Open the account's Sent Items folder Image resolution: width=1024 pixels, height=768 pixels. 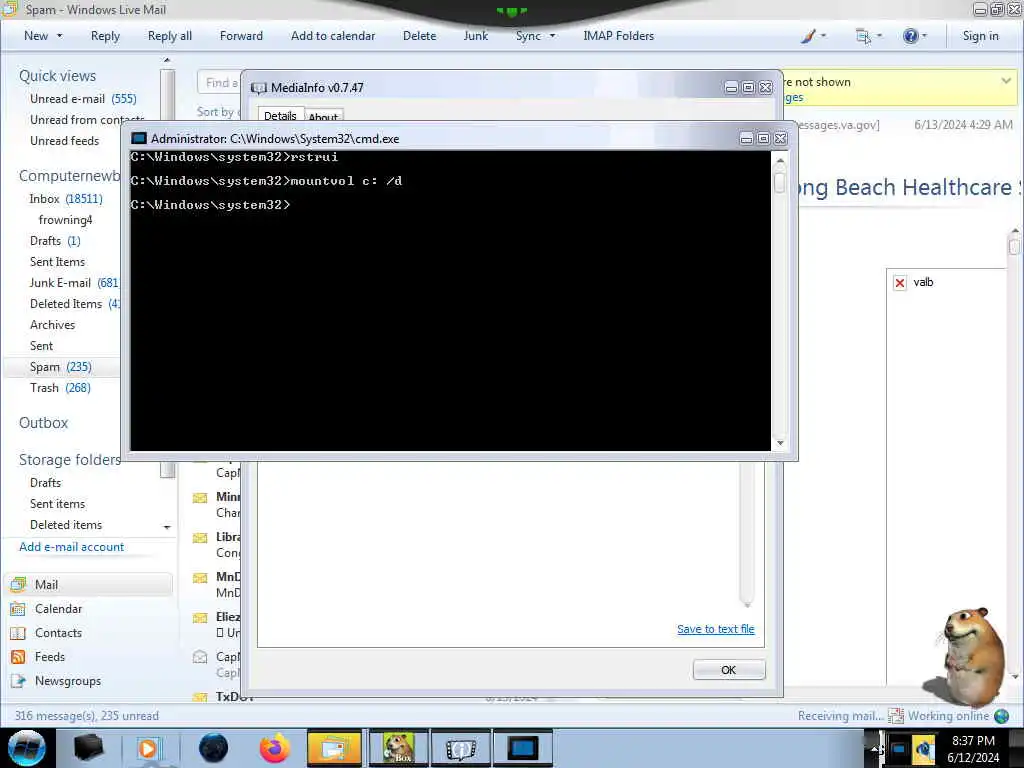coord(57,261)
